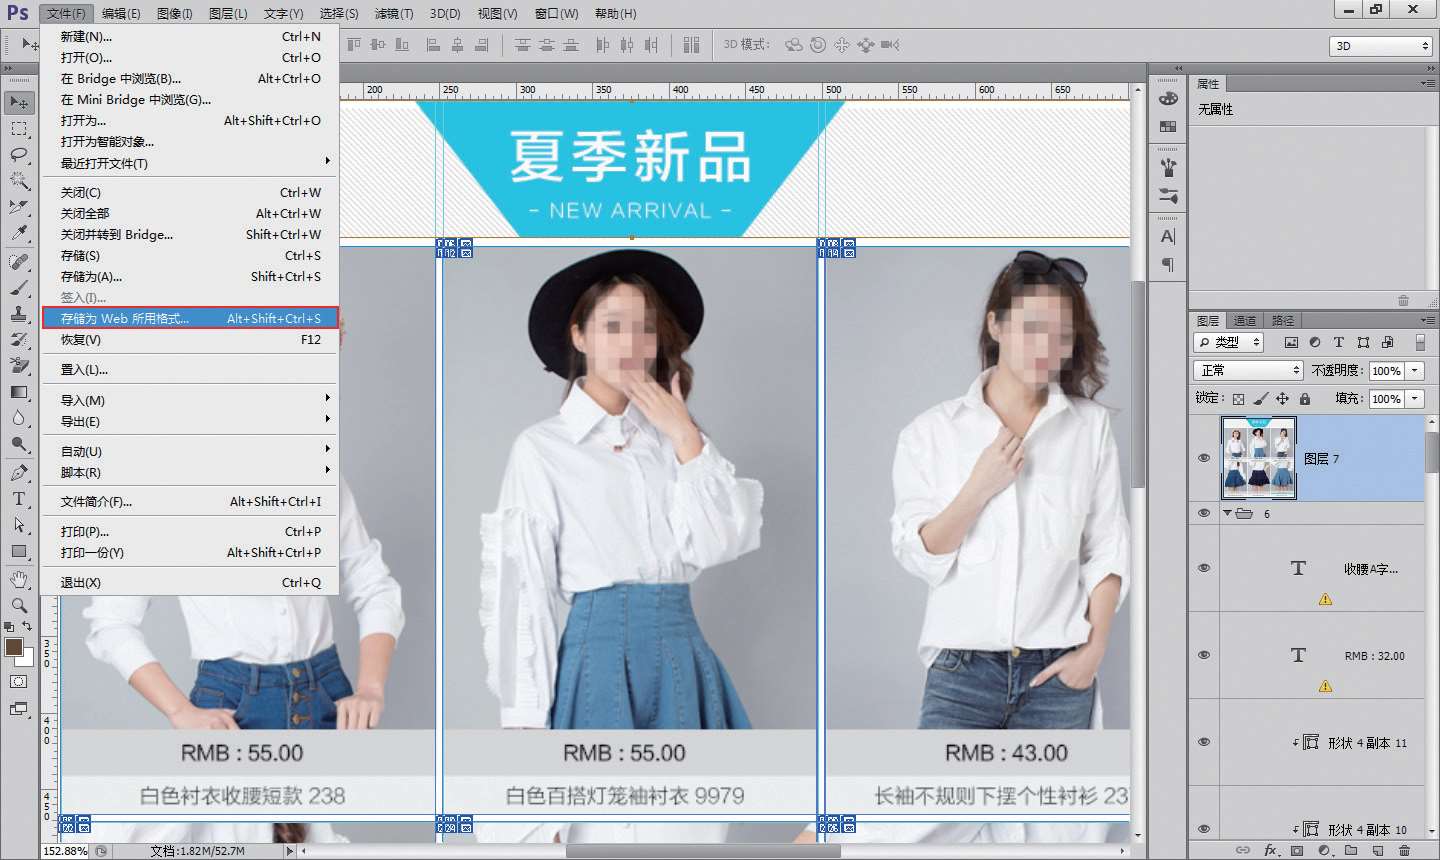Select the Horizontal Type tool
1440x860 pixels.
[x=18, y=499]
